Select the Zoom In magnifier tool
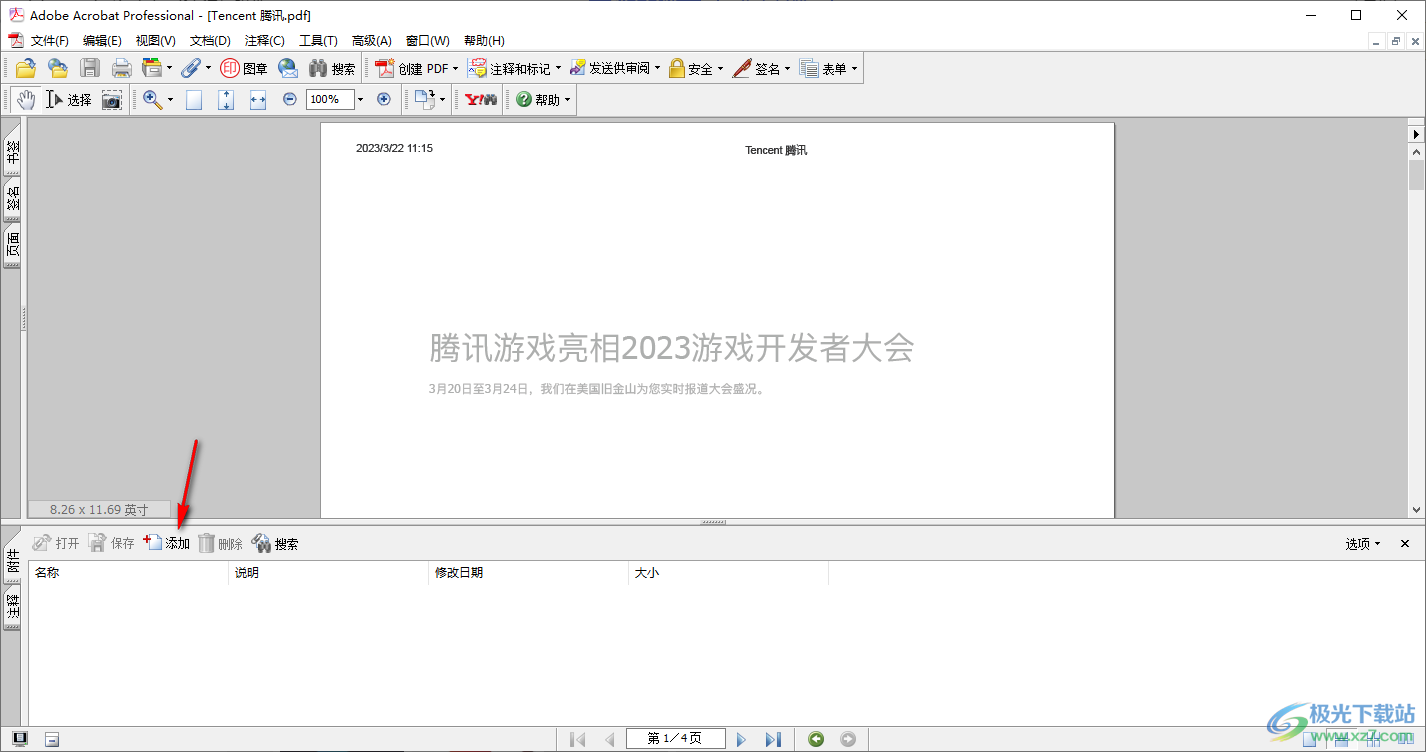 [x=153, y=99]
